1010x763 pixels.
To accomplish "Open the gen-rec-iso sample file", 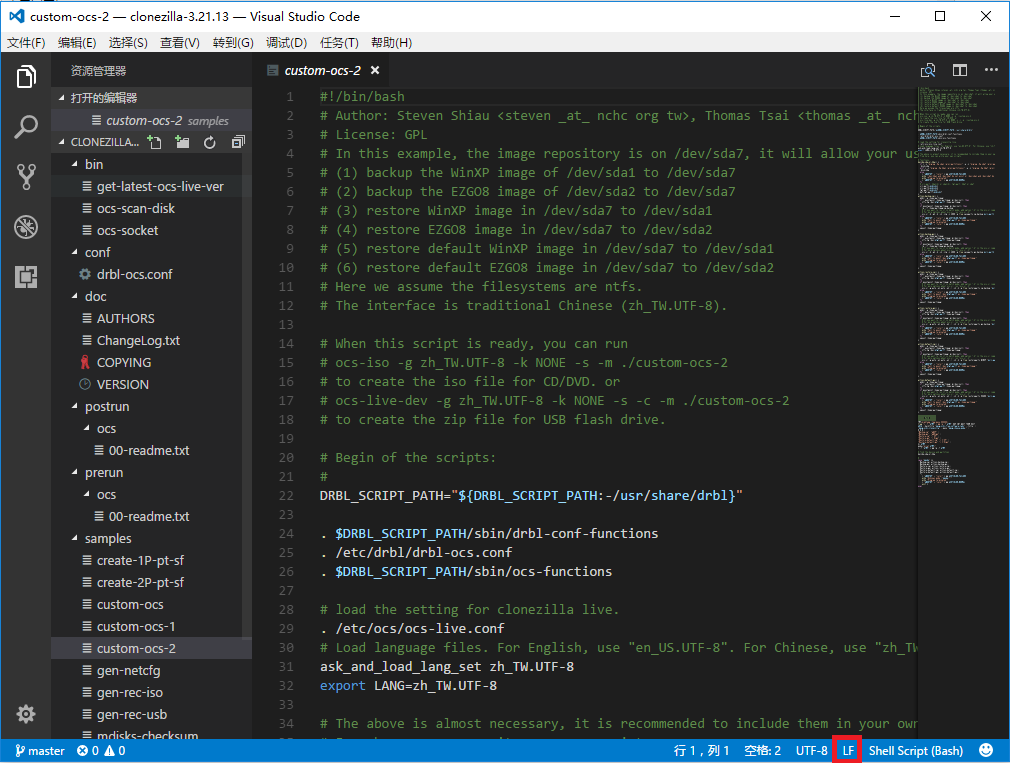I will (x=129, y=693).
